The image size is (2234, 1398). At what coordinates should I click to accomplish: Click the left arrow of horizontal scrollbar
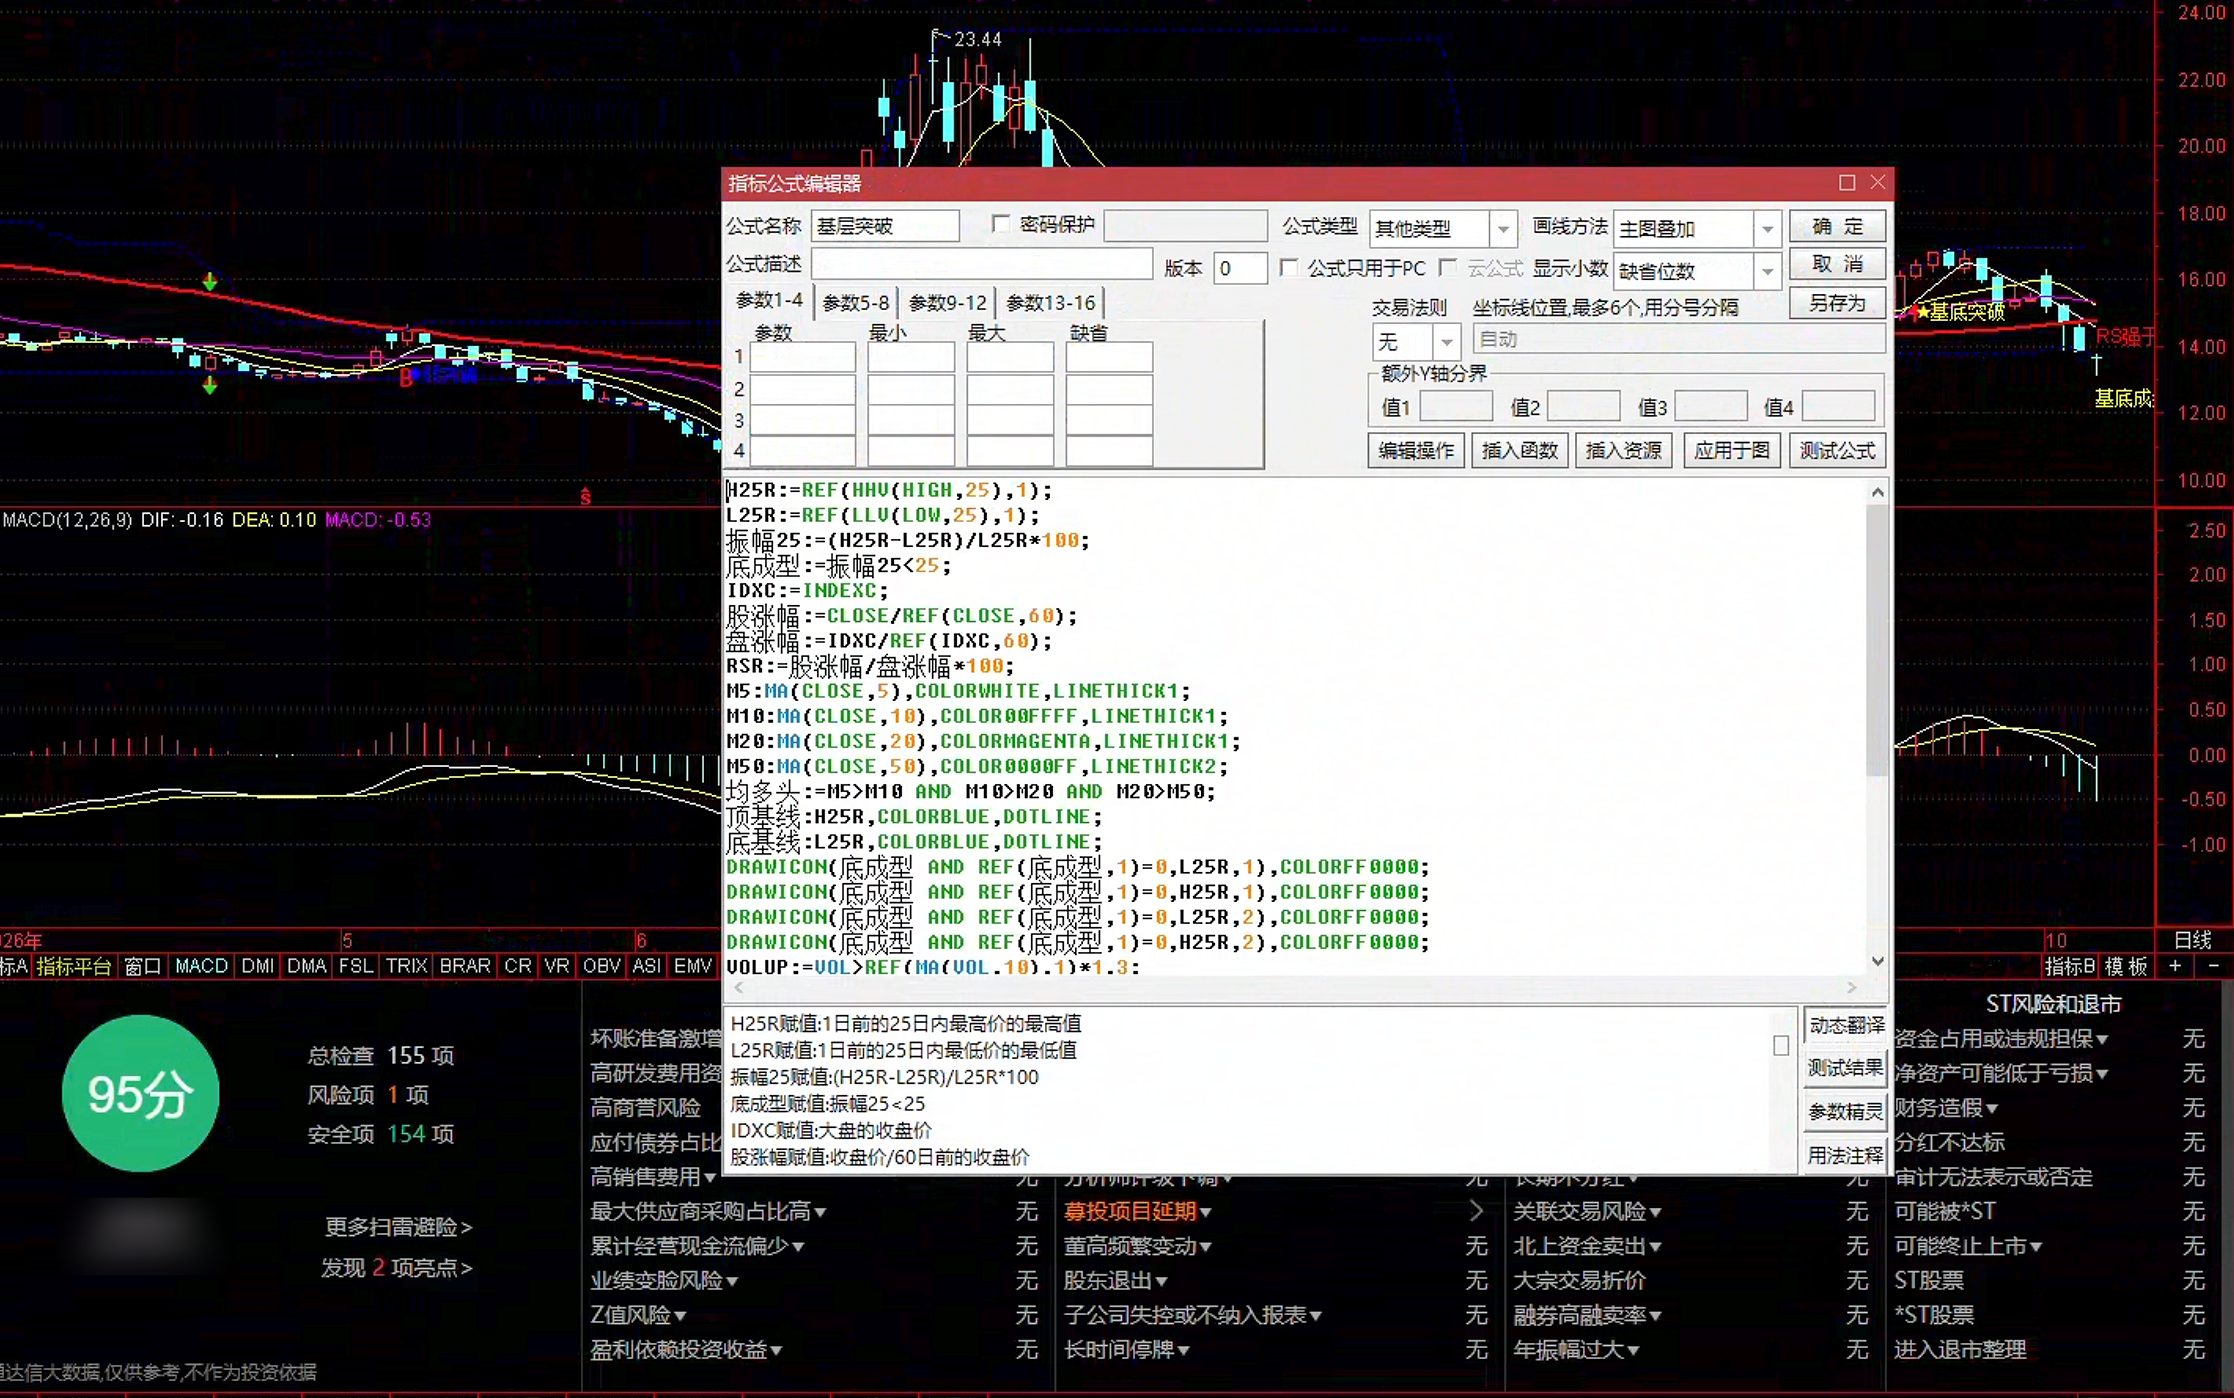[x=739, y=987]
